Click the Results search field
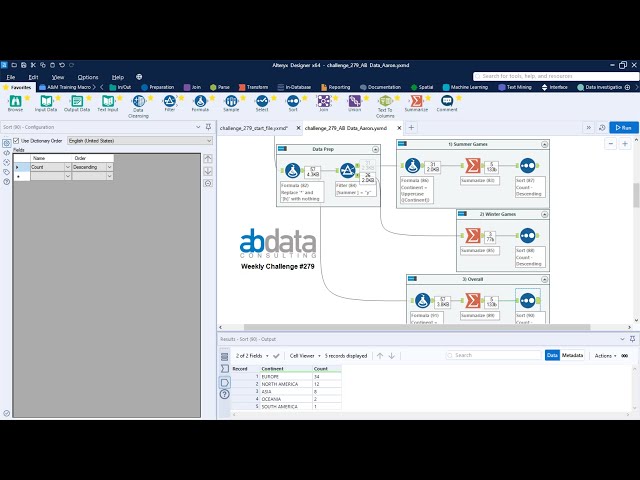640x480 pixels. (493, 356)
